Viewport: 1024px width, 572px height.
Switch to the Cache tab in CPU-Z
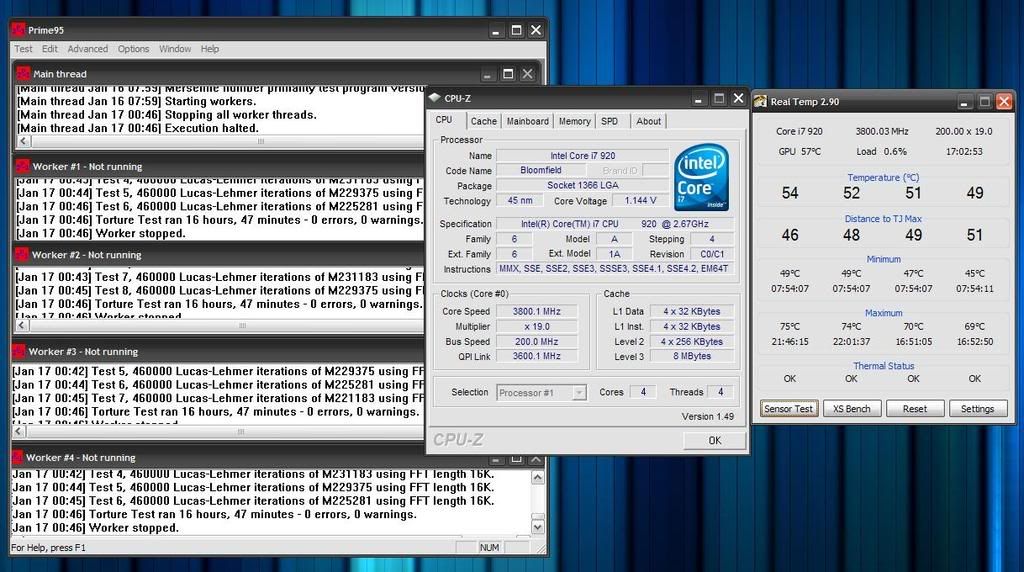[484, 121]
